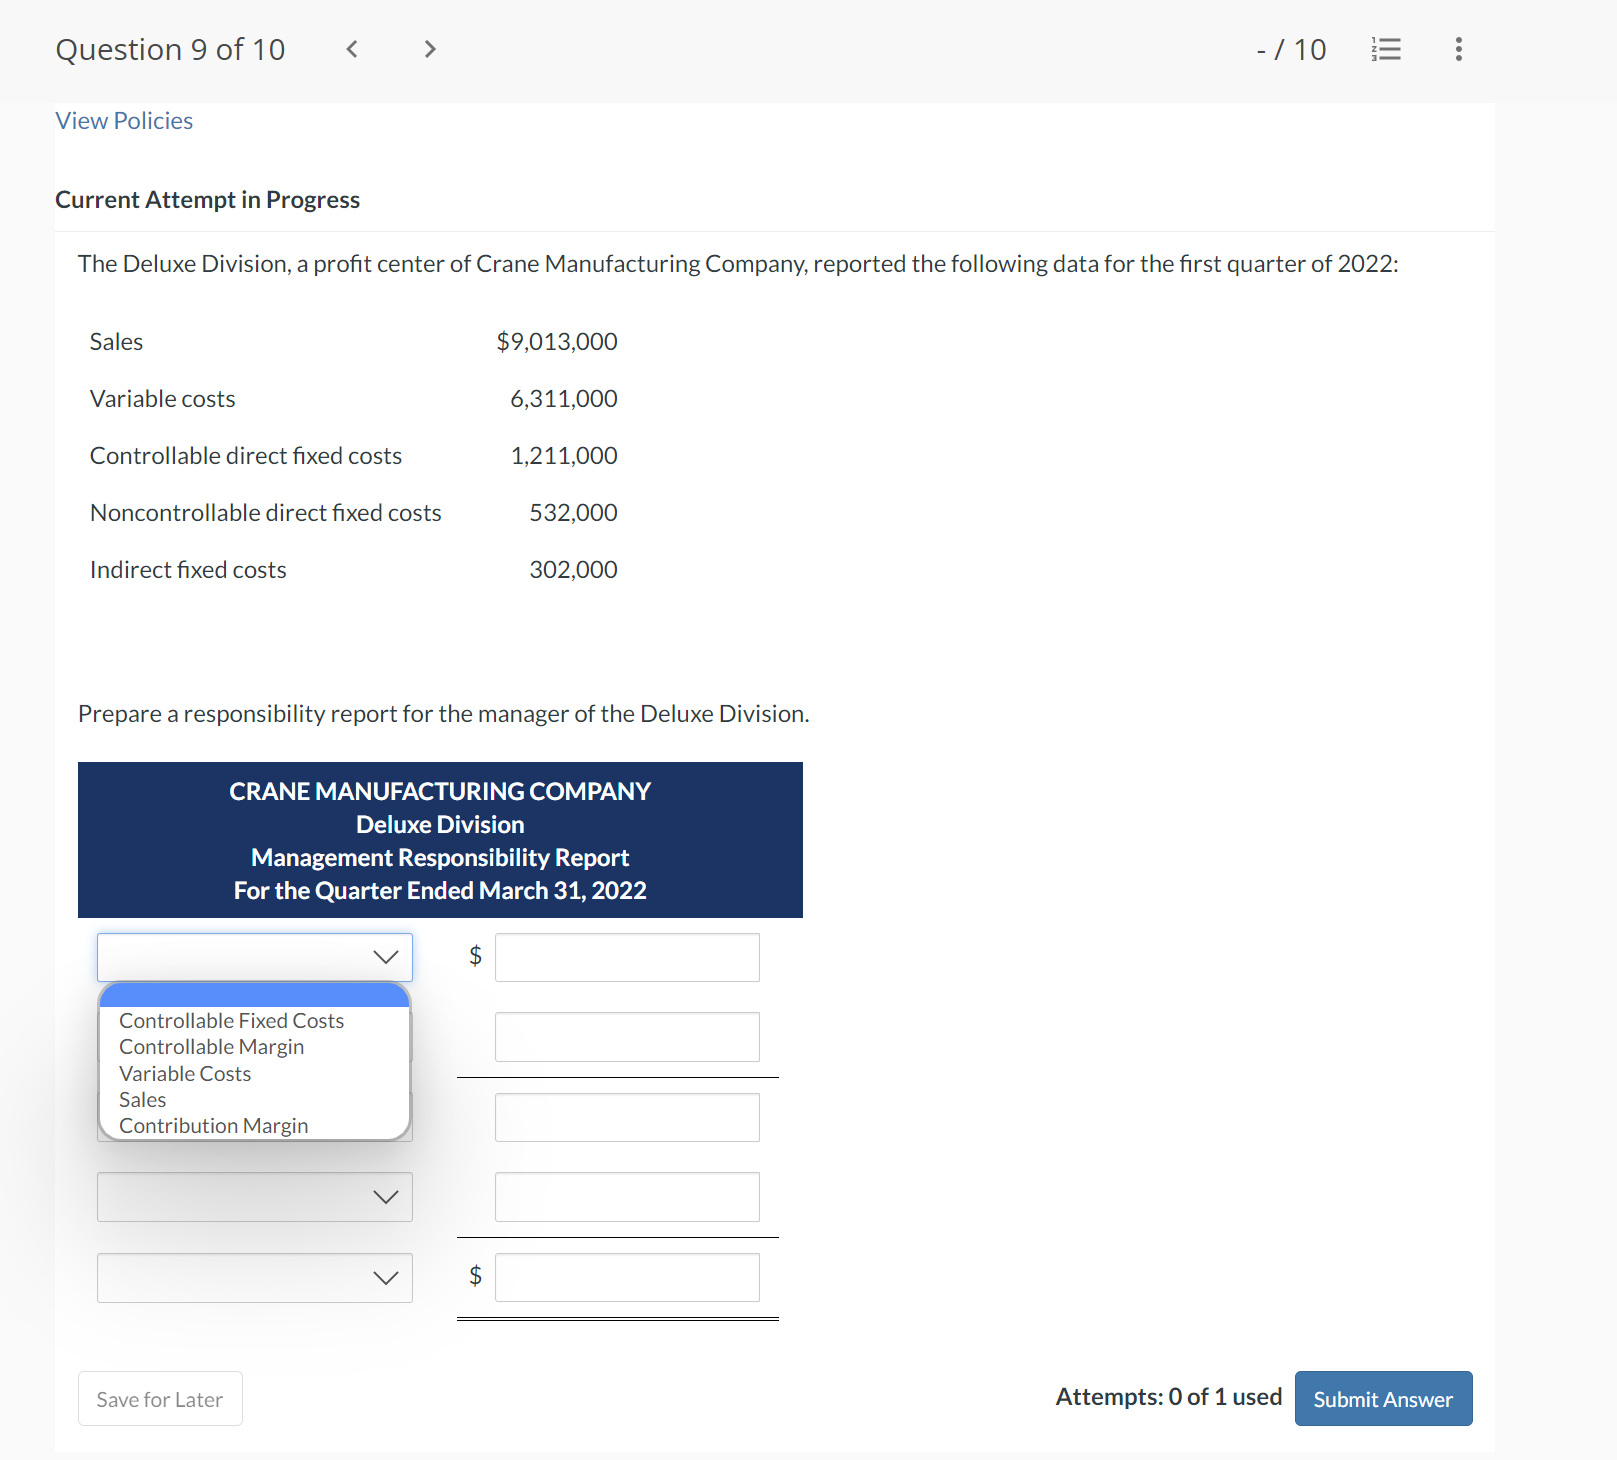Click the 532,000 noncontrollable costs value

573,513
